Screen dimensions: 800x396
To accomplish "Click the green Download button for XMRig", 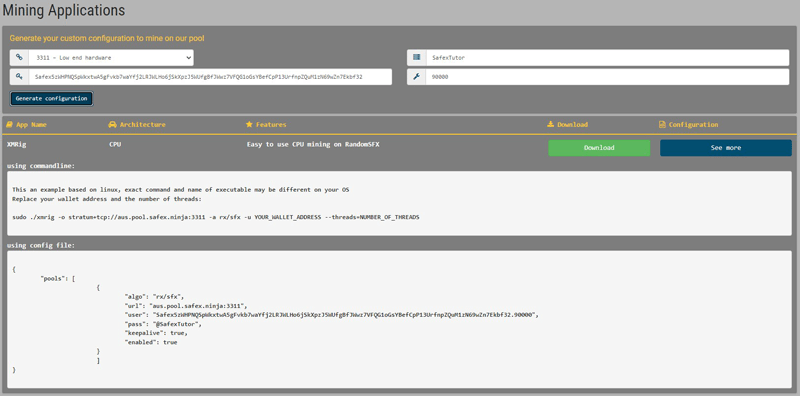I will [x=599, y=148].
